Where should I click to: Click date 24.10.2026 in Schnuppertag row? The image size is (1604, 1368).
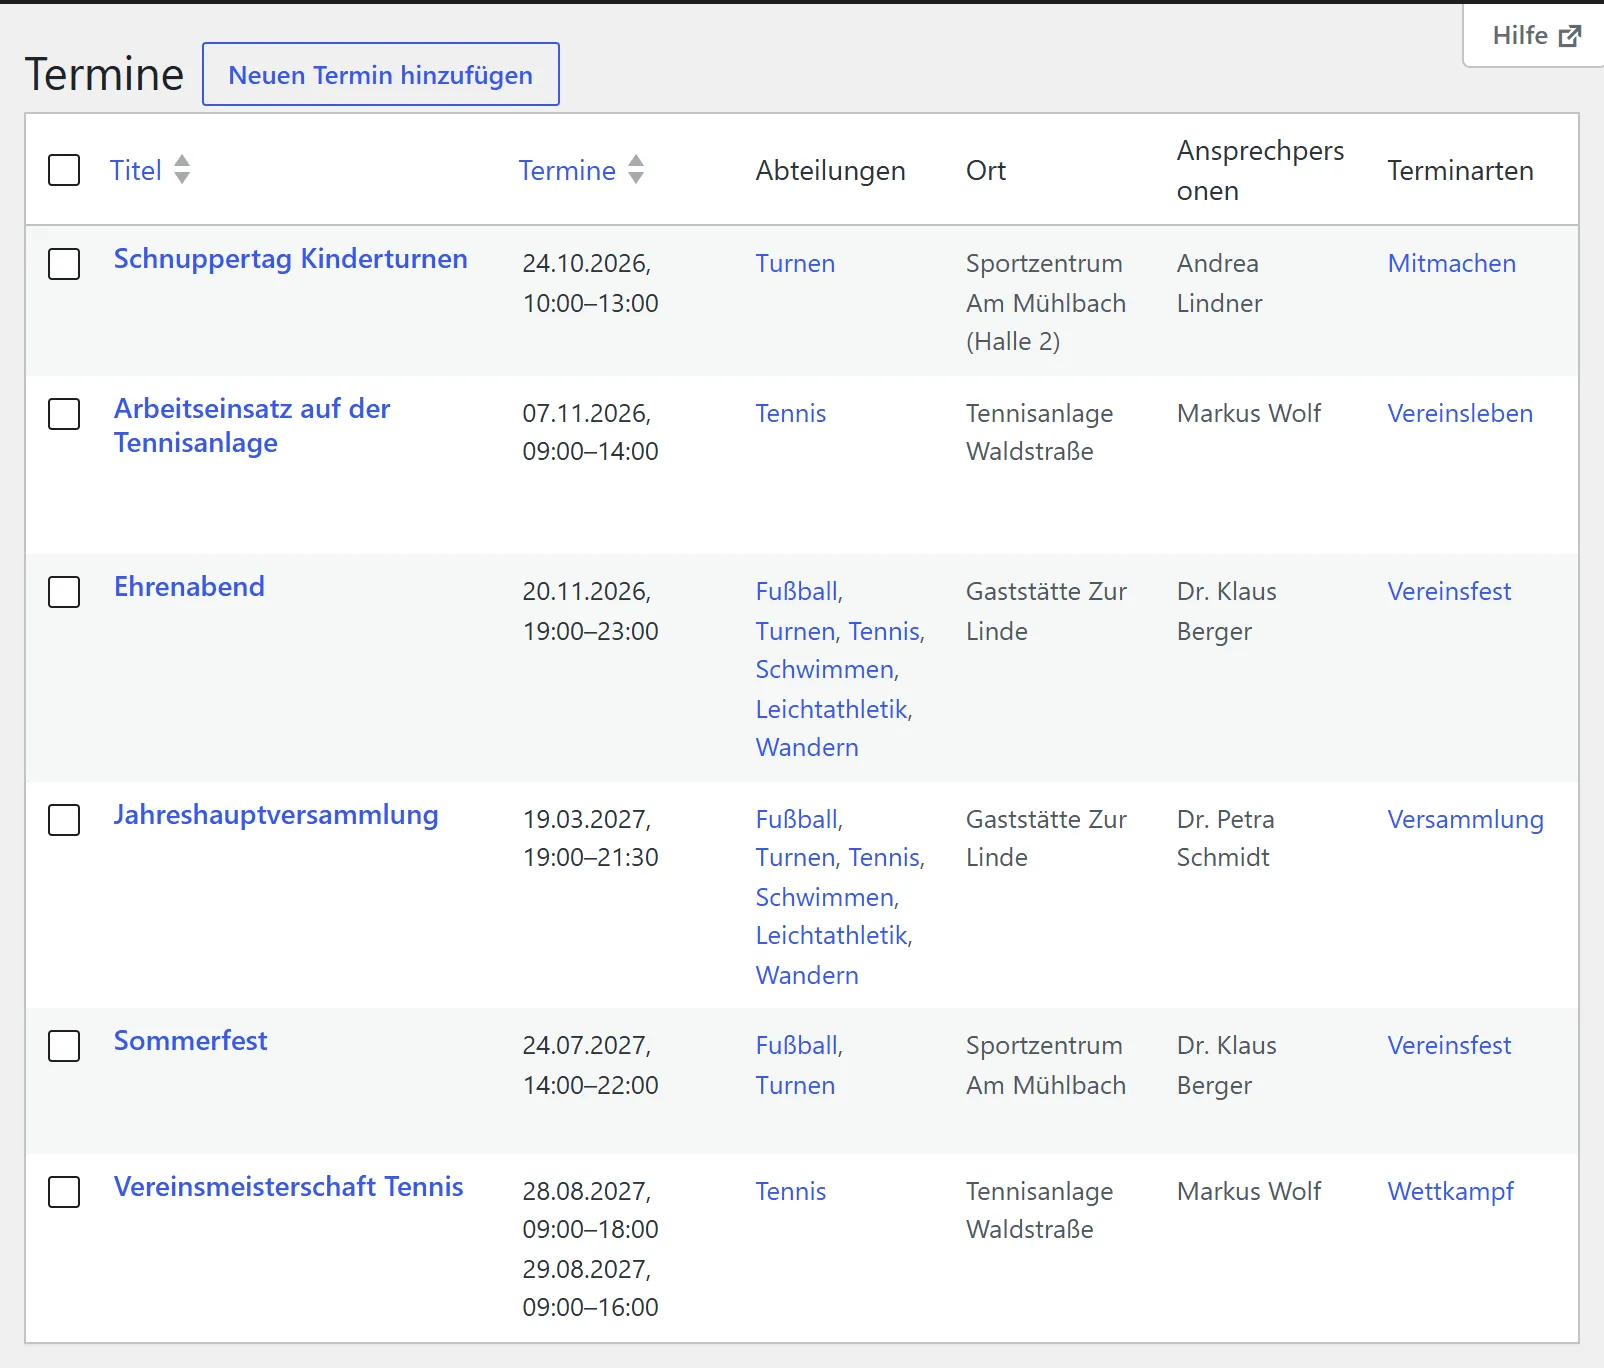pyautogui.click(x=586, y=264)
